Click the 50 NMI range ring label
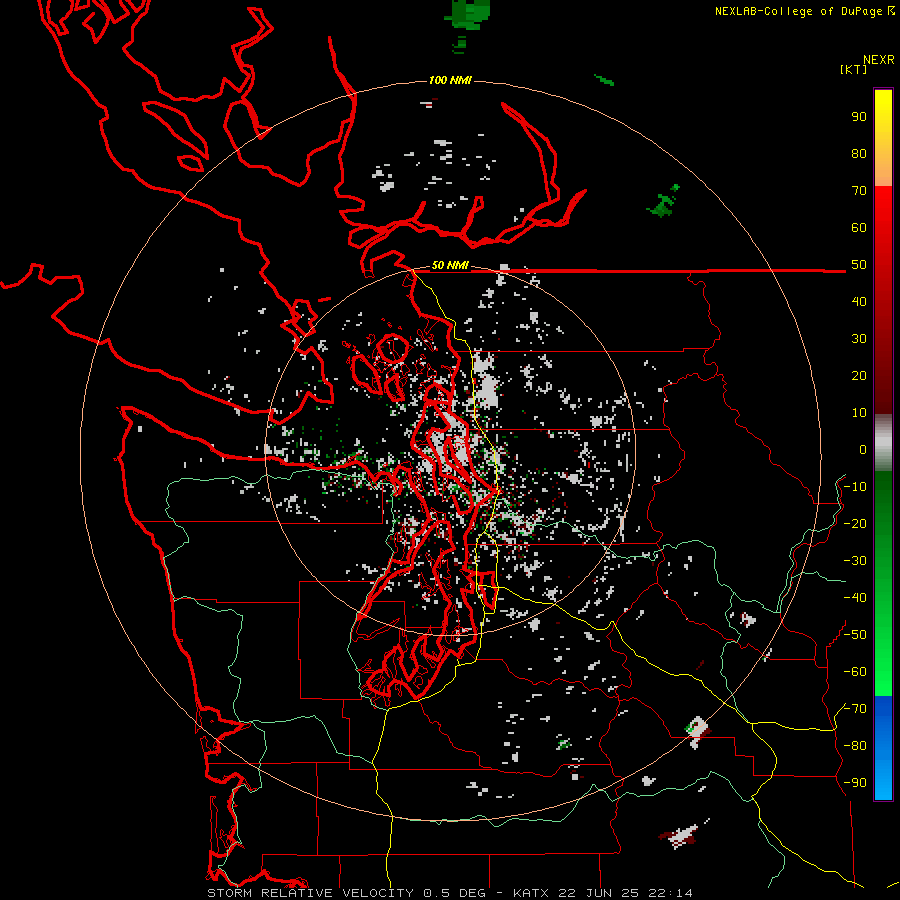900x900 pixels. click(450, 265)
